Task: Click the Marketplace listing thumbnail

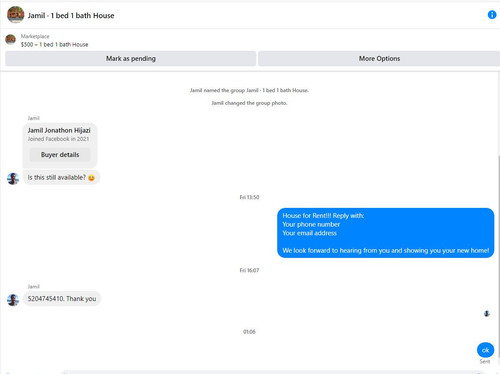Action: click(x=11, y=39)
